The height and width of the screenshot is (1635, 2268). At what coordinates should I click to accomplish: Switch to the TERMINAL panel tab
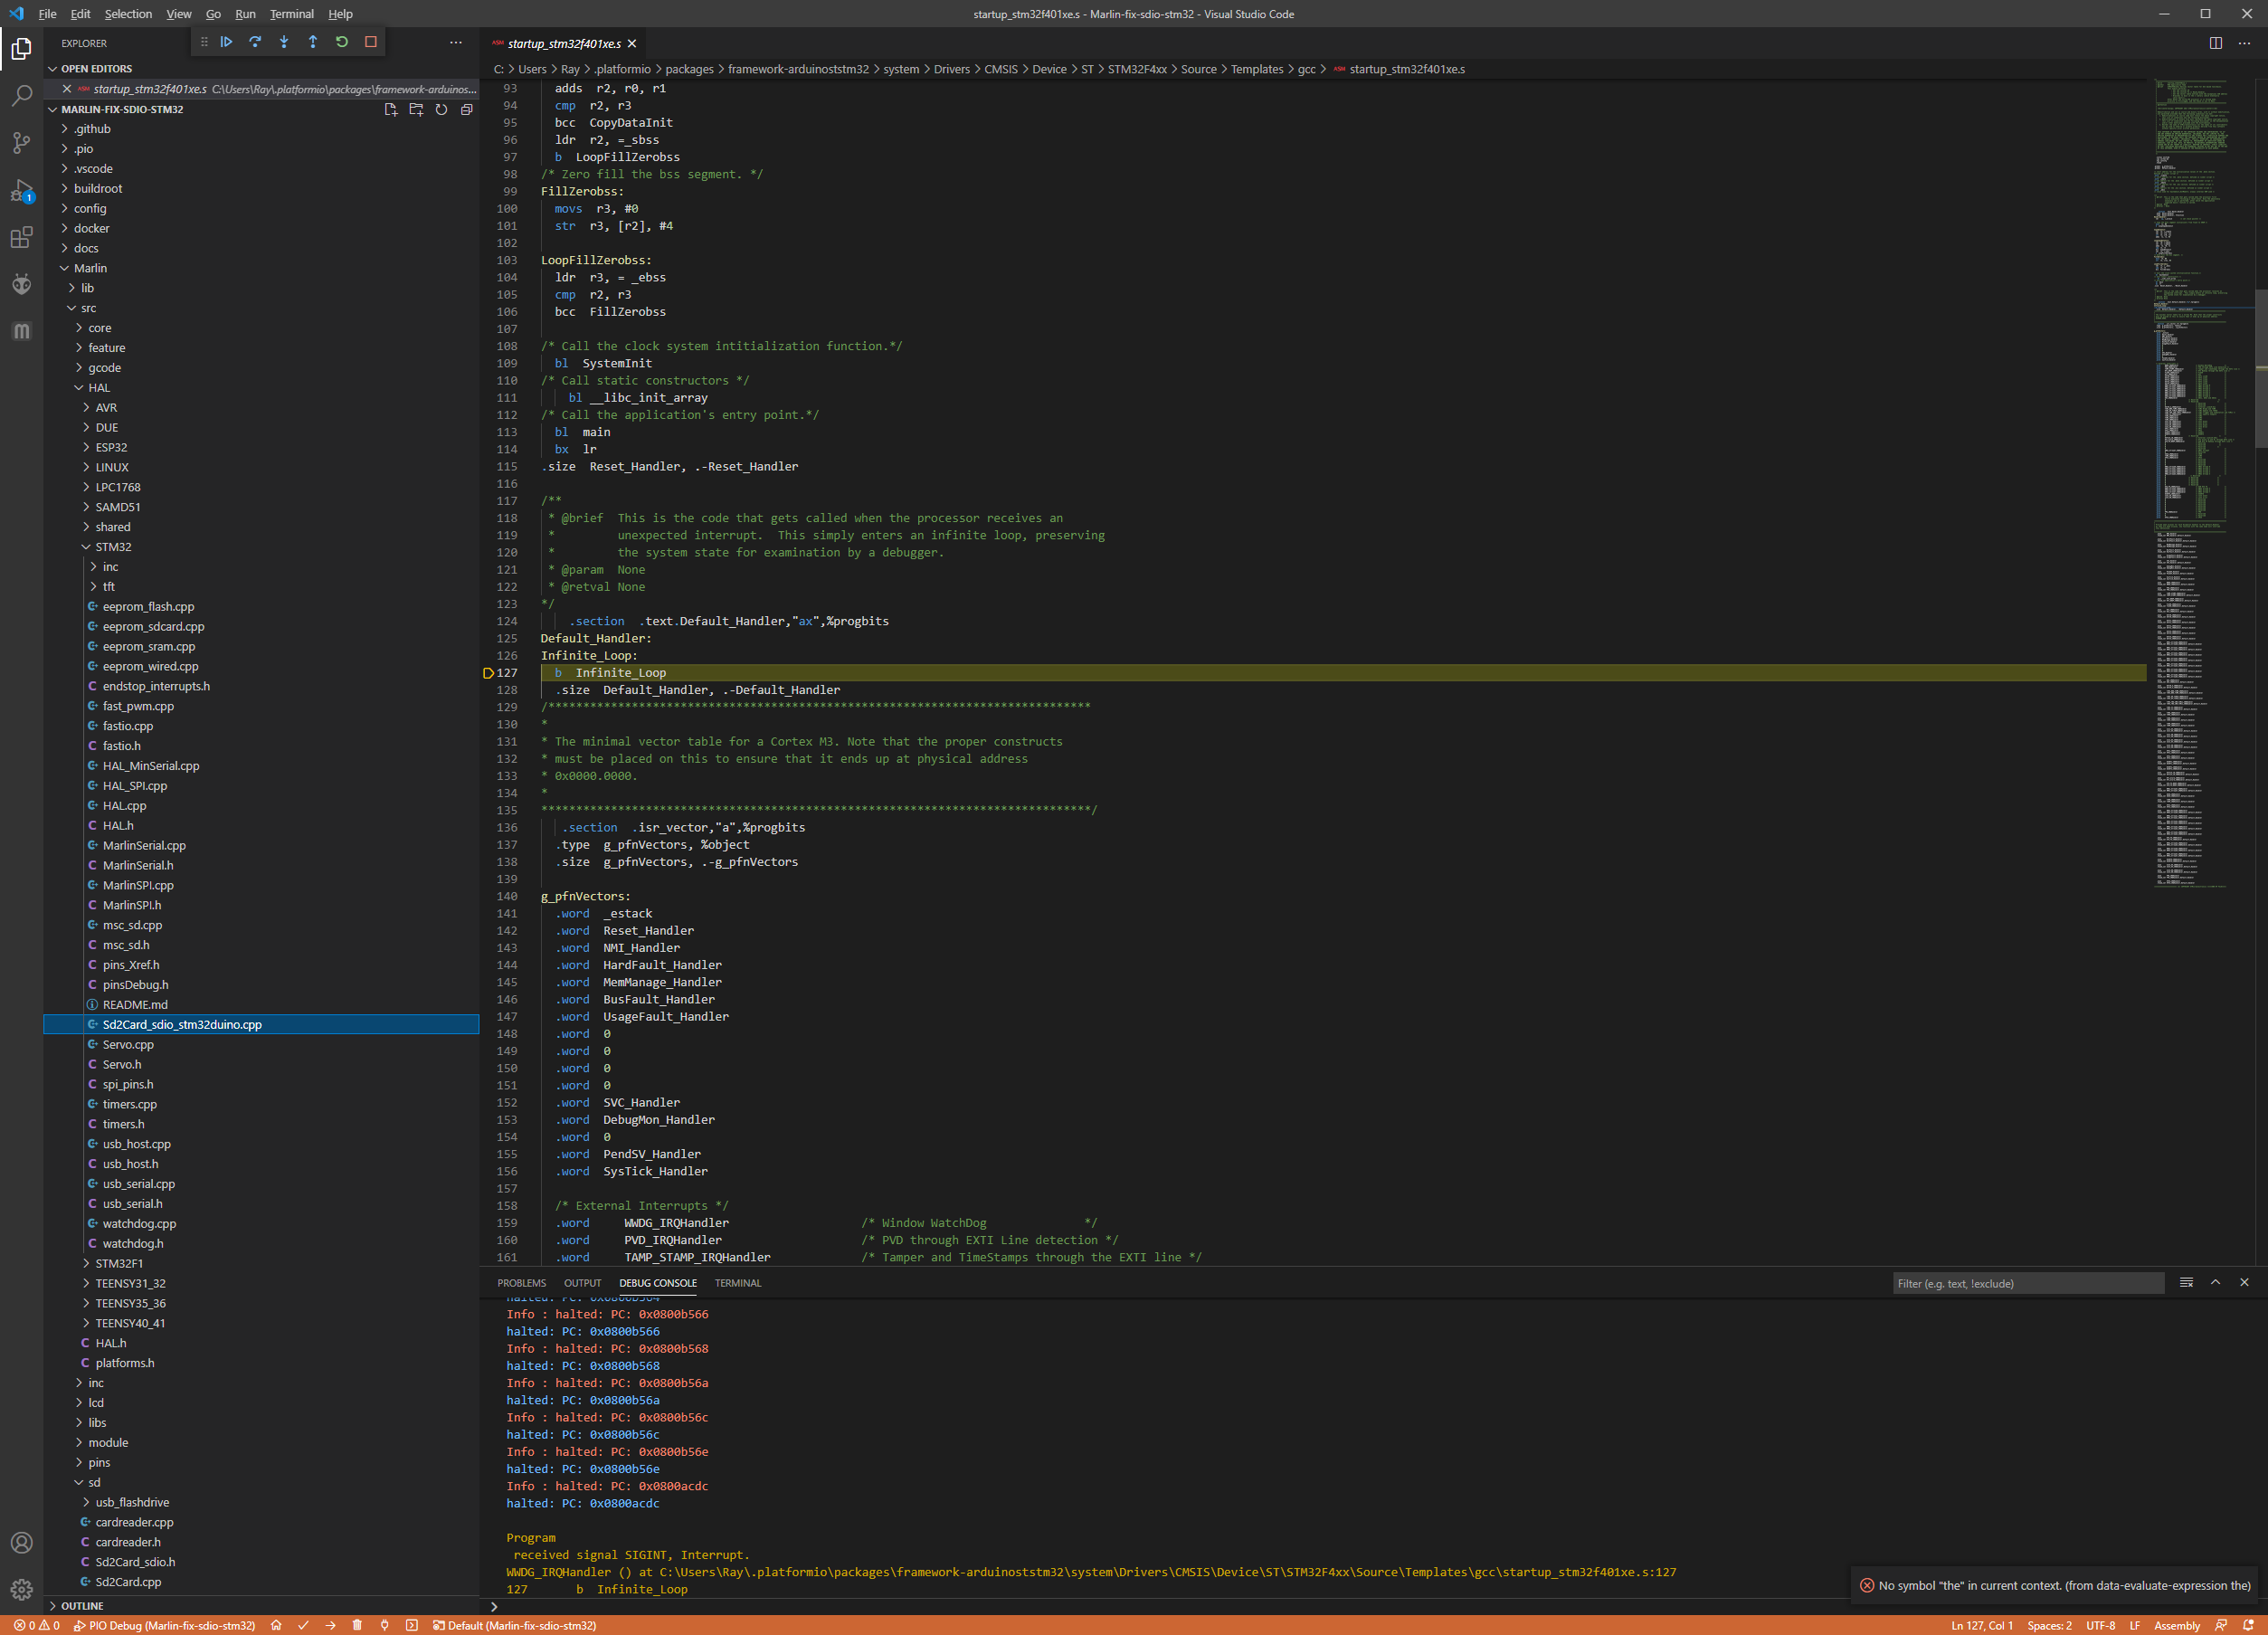pos(737,1283)
